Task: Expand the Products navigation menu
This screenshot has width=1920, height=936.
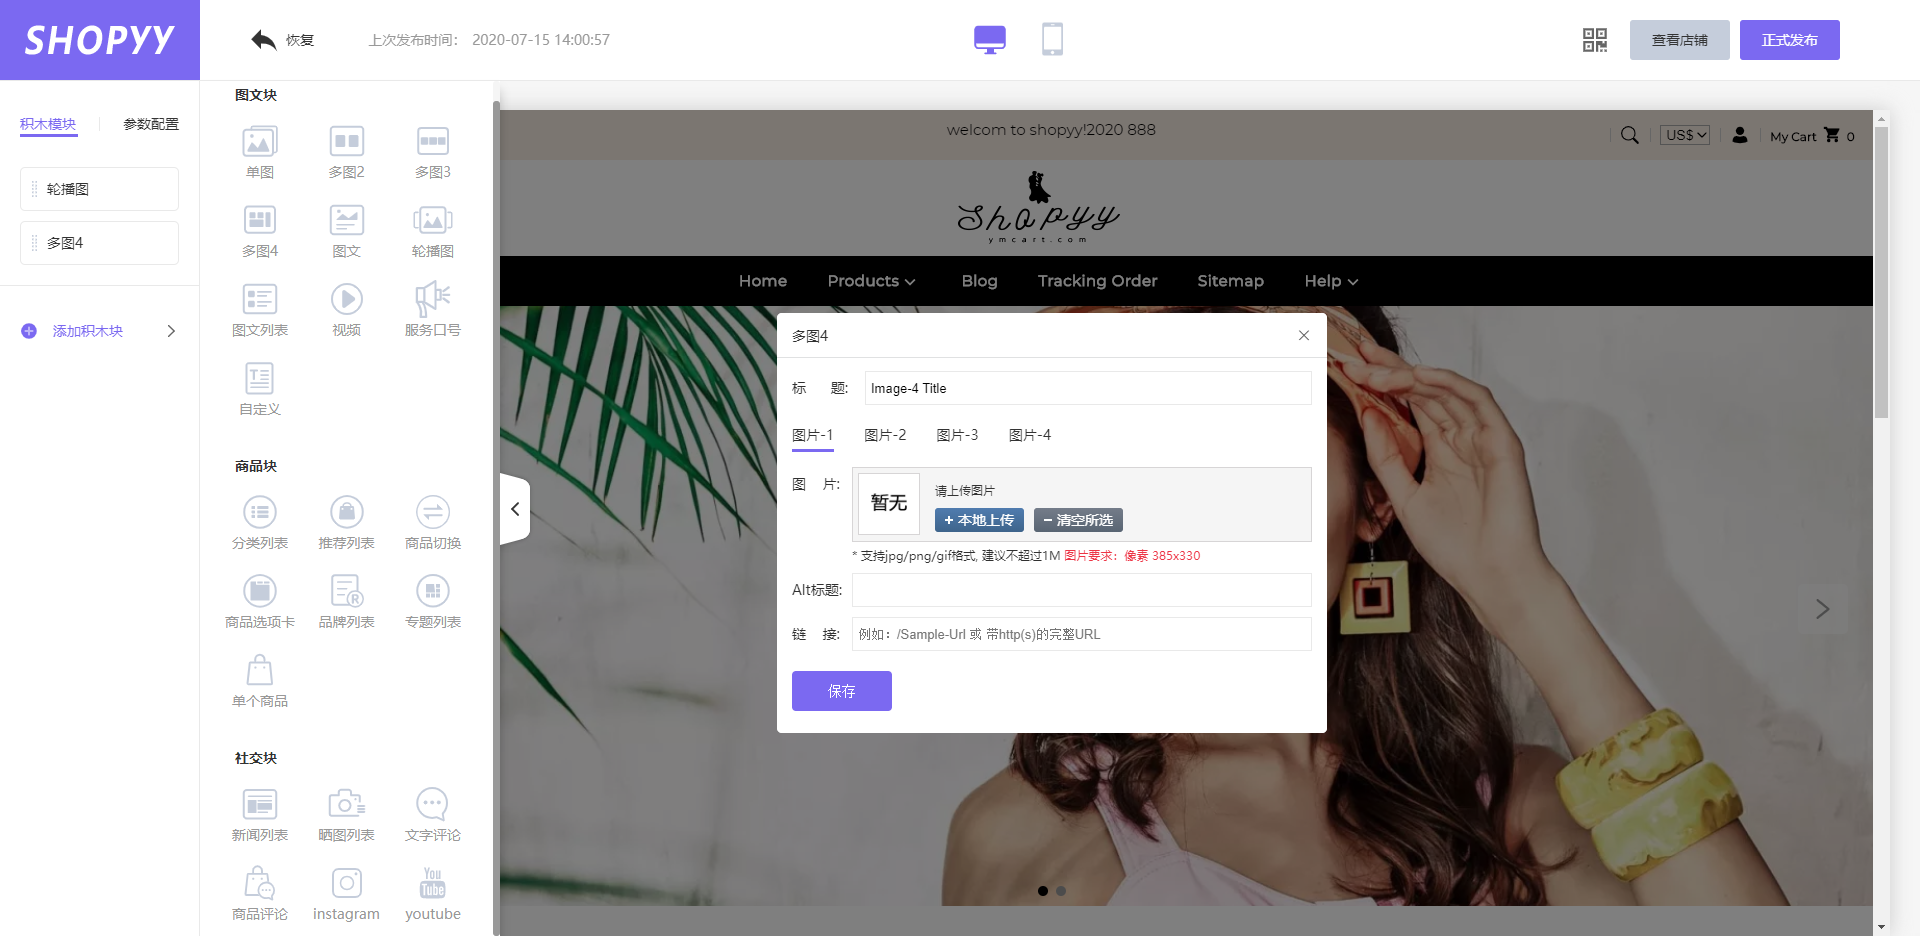Action: [870, 281]
